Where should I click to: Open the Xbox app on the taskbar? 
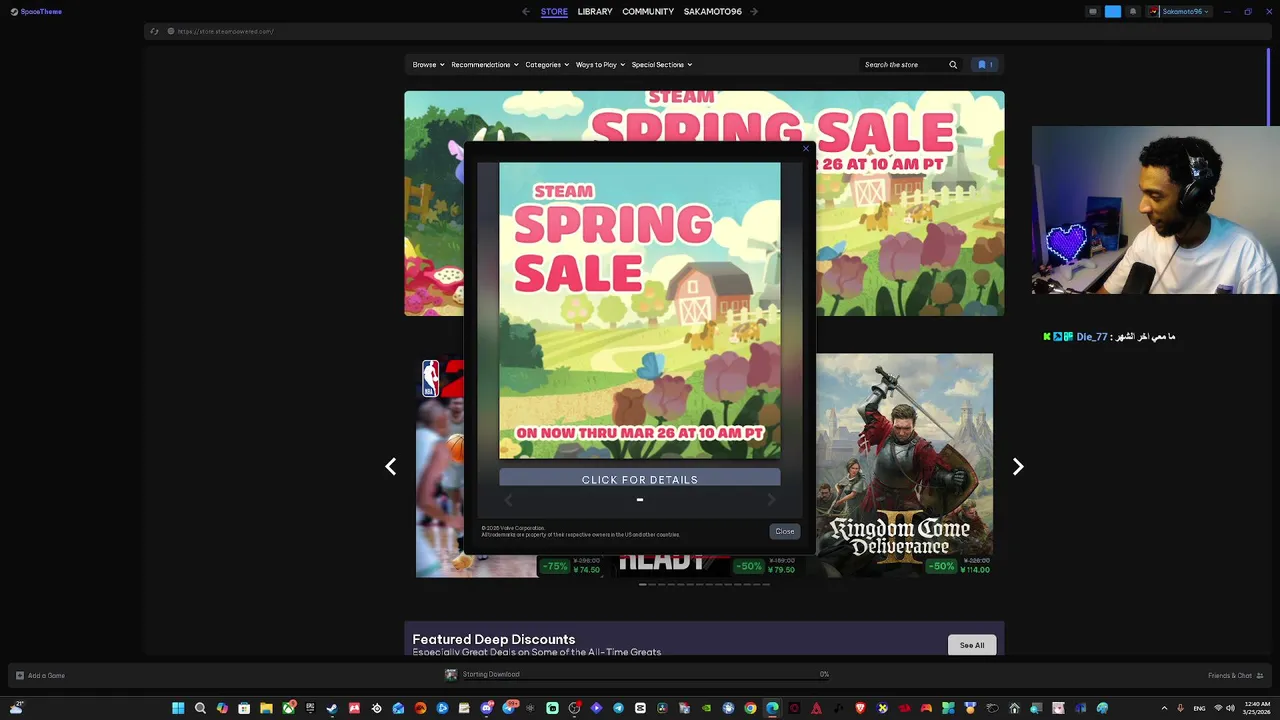click(x=288, y=708)
